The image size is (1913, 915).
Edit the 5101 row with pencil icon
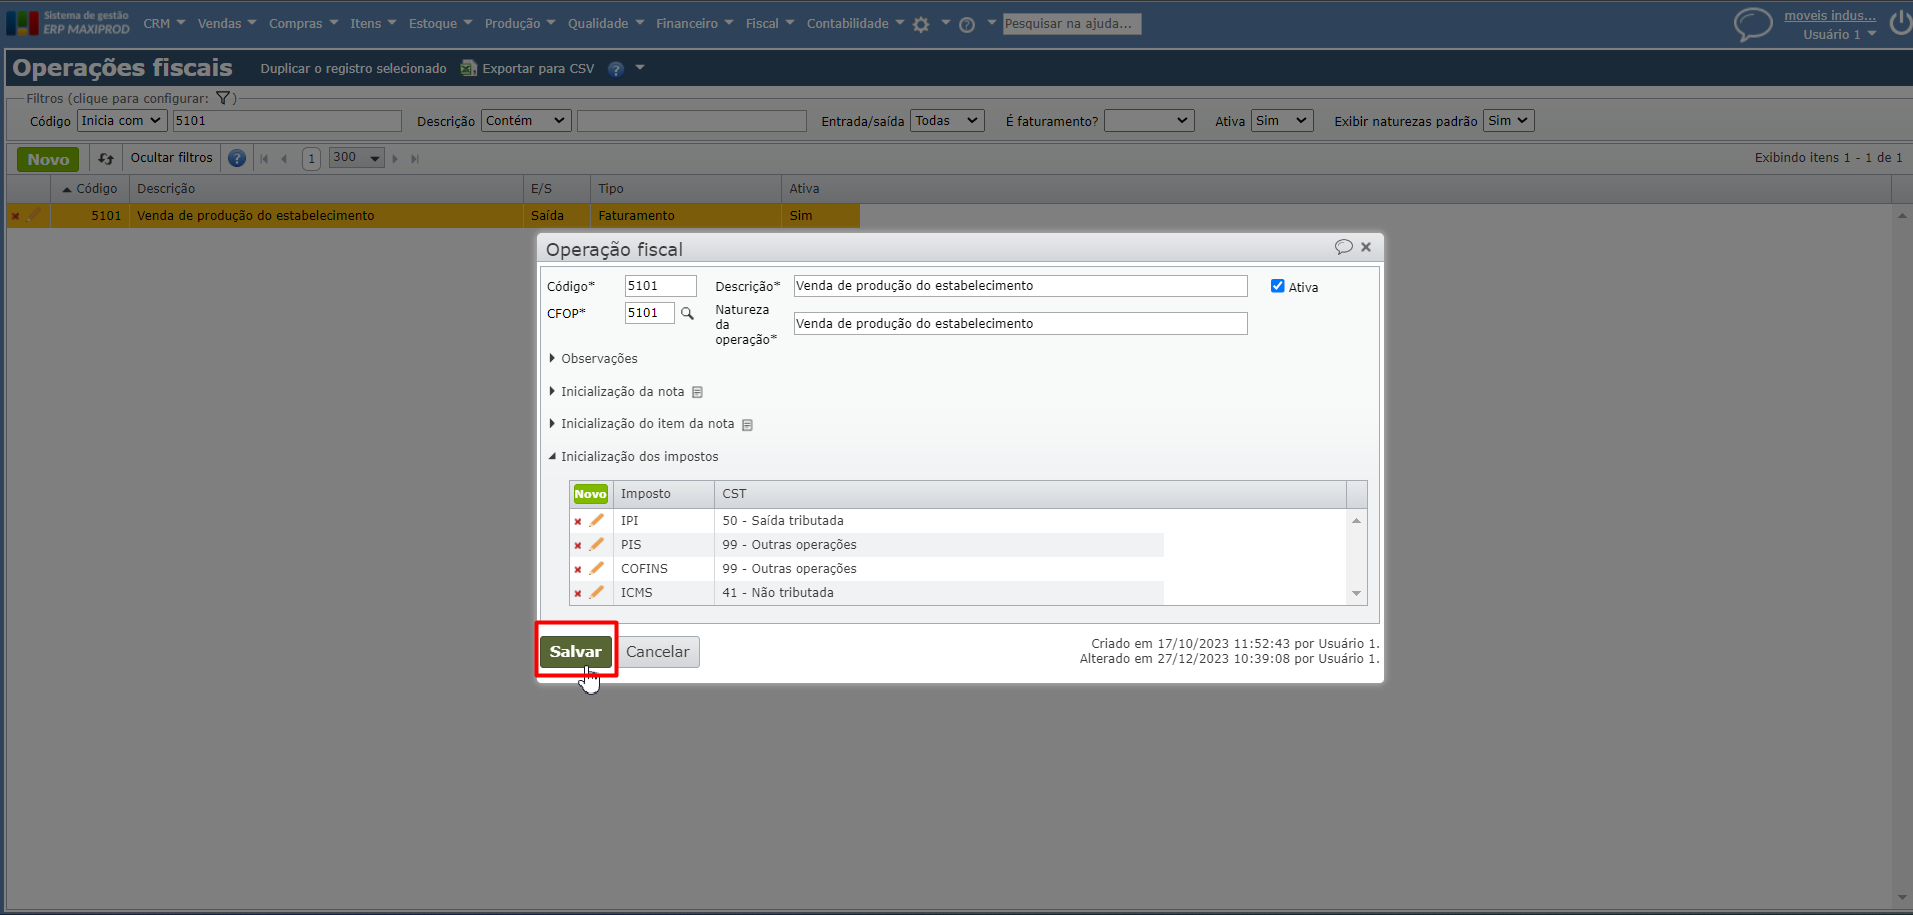click(x=34, y=215)
